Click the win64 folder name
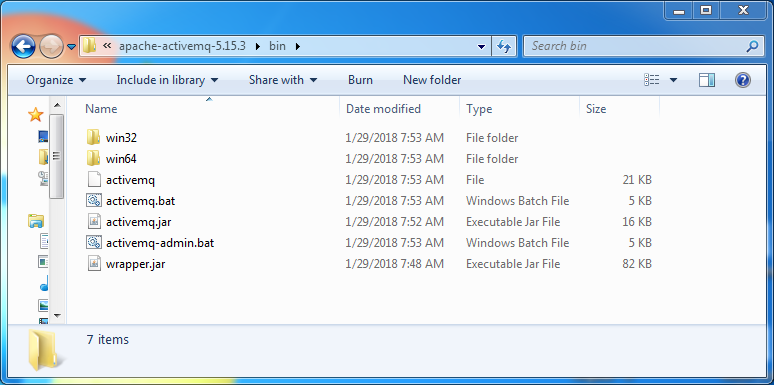 point(121,159)
